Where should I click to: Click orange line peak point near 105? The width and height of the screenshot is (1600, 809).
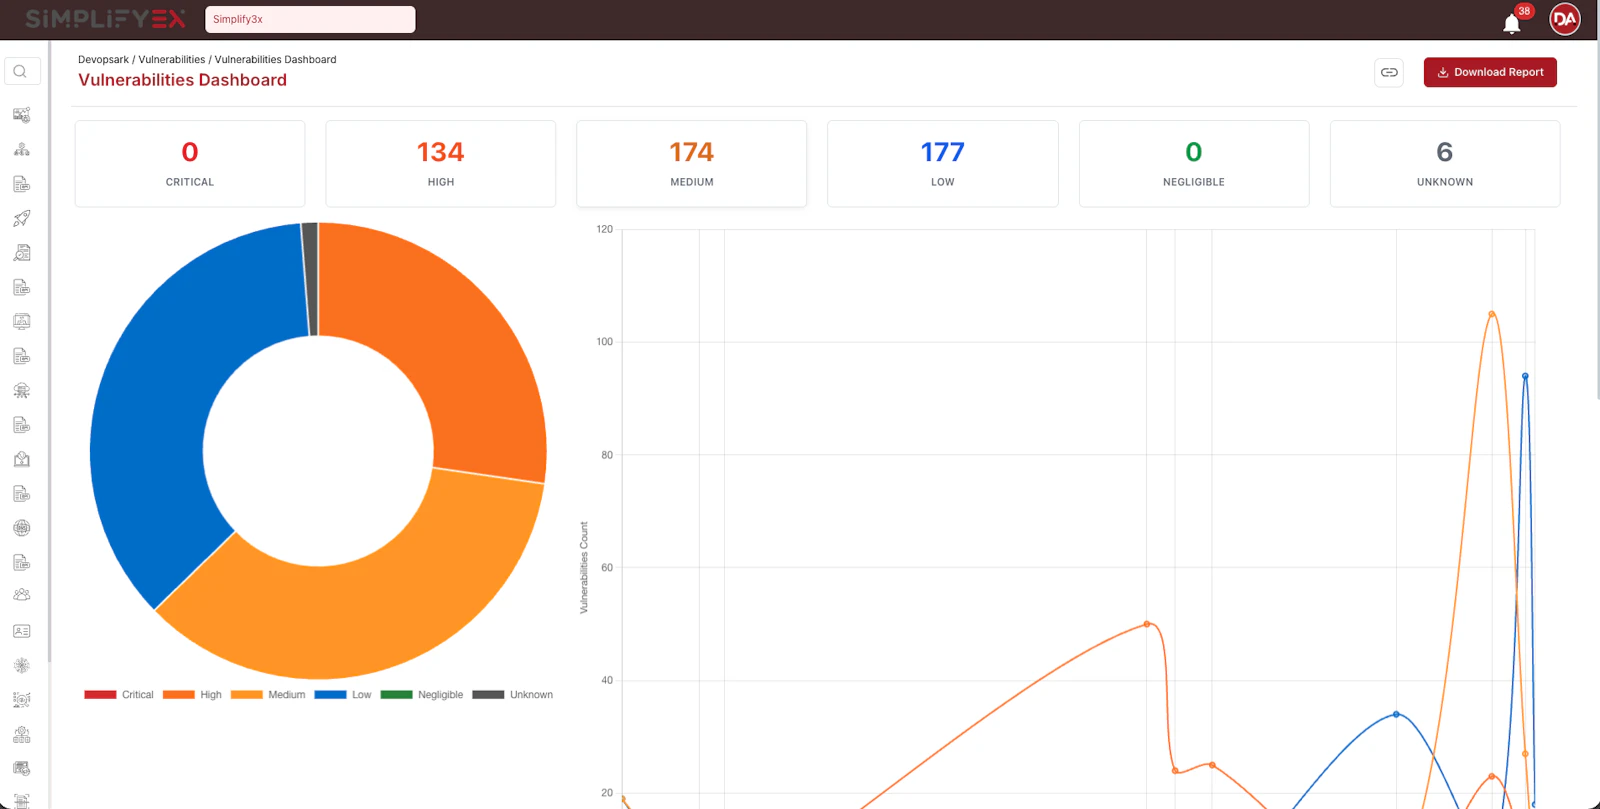(1492, 314)
